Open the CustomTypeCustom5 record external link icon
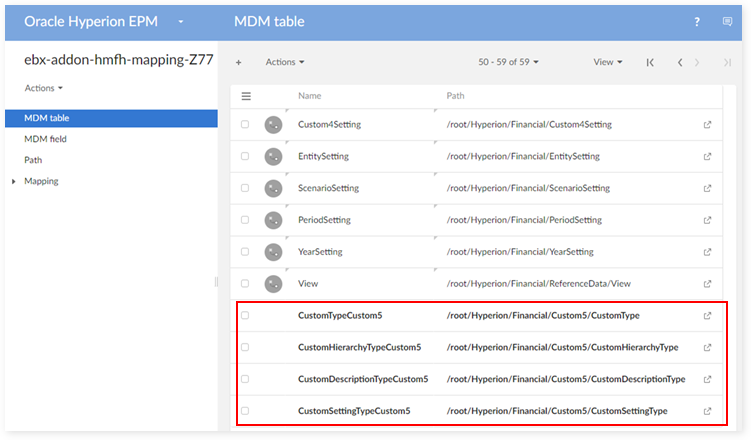Image resolution: width=751 pixels, height=440 pixels. [707, 316]
